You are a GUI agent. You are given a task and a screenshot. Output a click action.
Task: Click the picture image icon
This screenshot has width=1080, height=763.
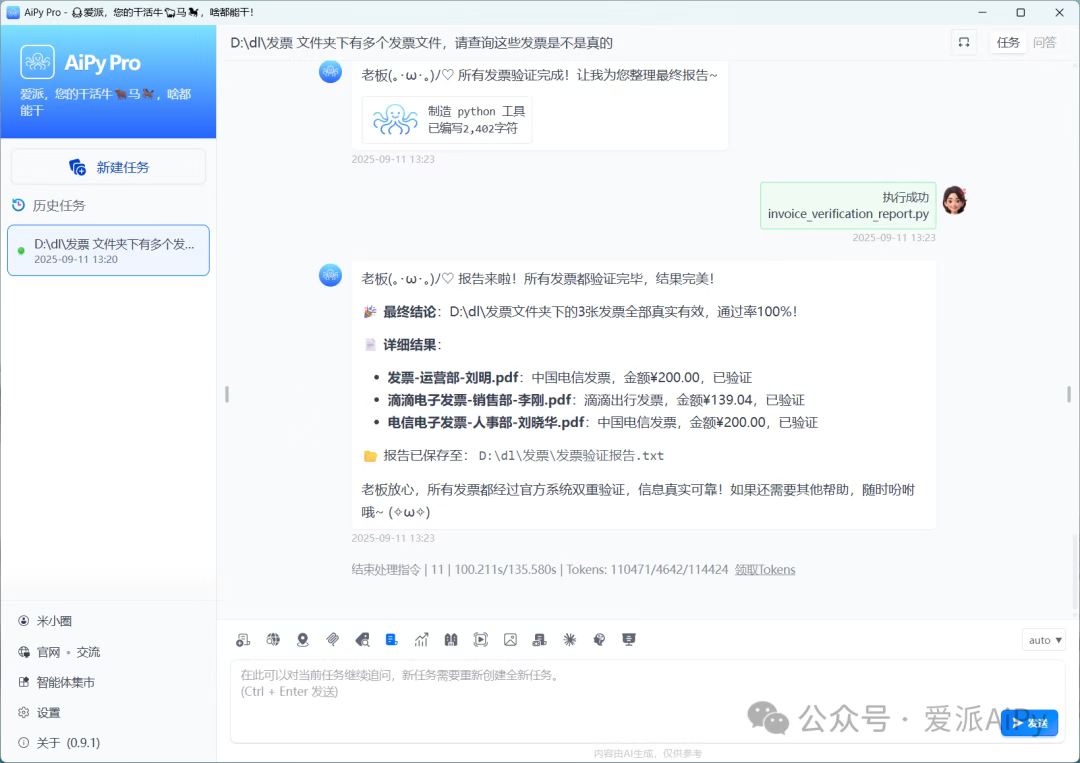[510, 640]
